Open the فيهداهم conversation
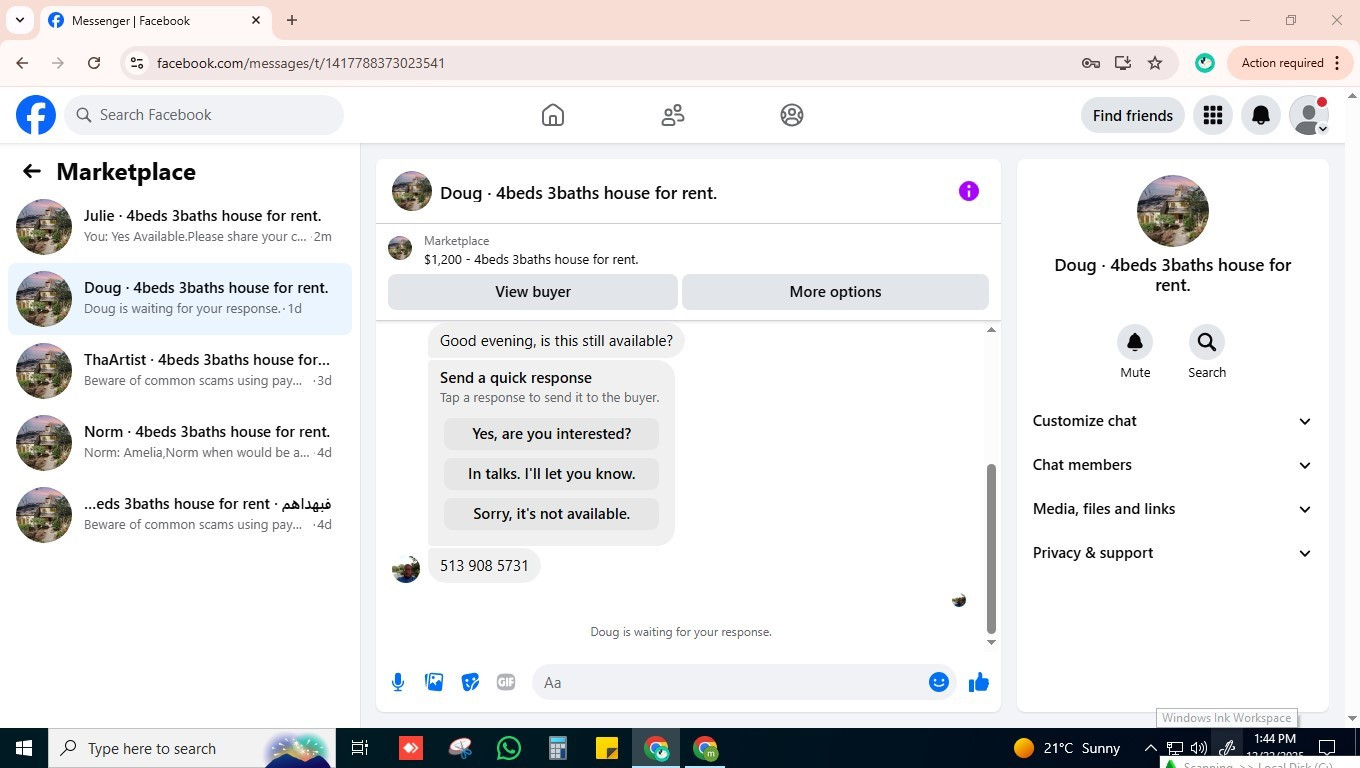Image resolution: width=1360 pixels, height=768 pixels. (x=180, y=515)
